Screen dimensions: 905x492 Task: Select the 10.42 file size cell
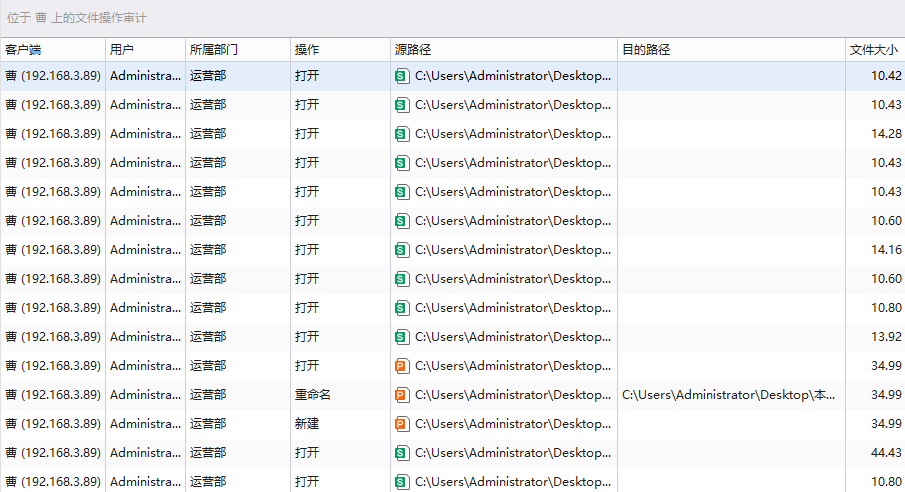(x=885, y=76)
